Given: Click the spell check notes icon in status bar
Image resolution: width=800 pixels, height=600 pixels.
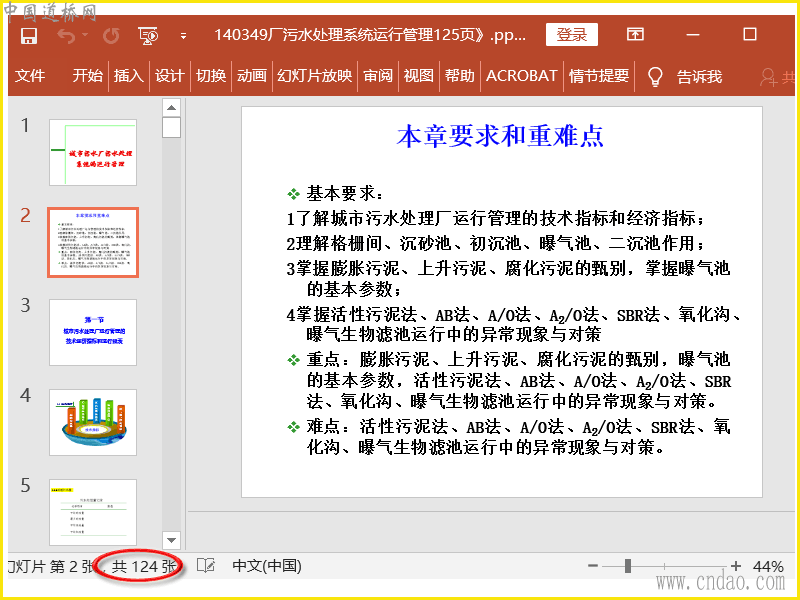Looking at the screenshot, I should click(206, 566).
